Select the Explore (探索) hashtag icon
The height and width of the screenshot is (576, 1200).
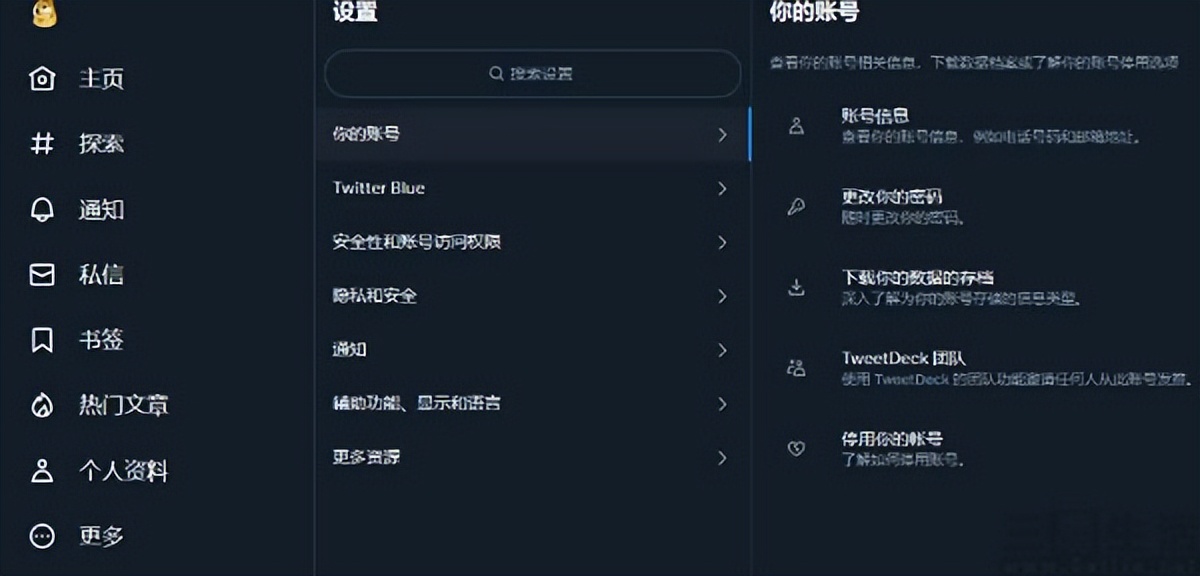(41, 144)
